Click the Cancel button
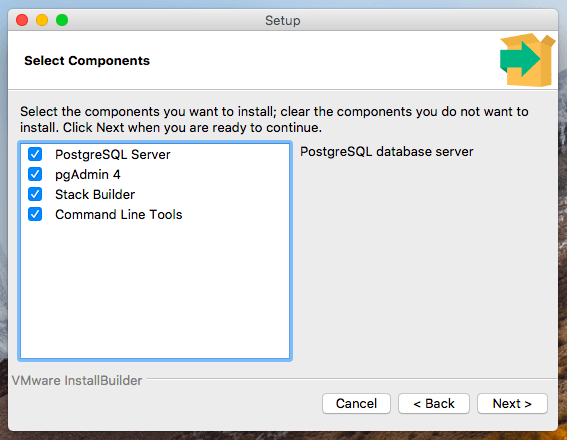 (x=356, y=403)
